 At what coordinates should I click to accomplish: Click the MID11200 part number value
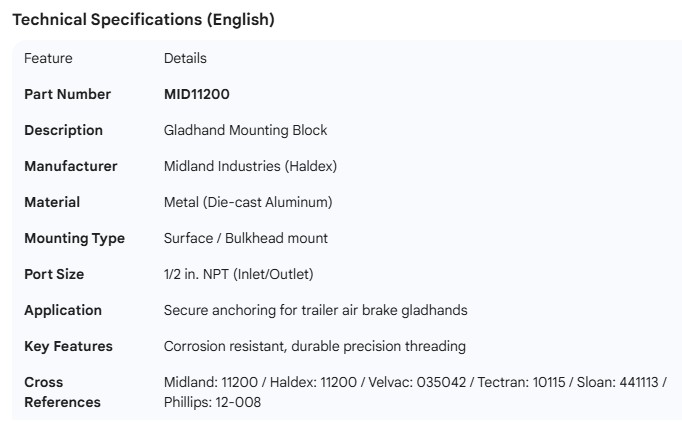(x=197, y=95)
